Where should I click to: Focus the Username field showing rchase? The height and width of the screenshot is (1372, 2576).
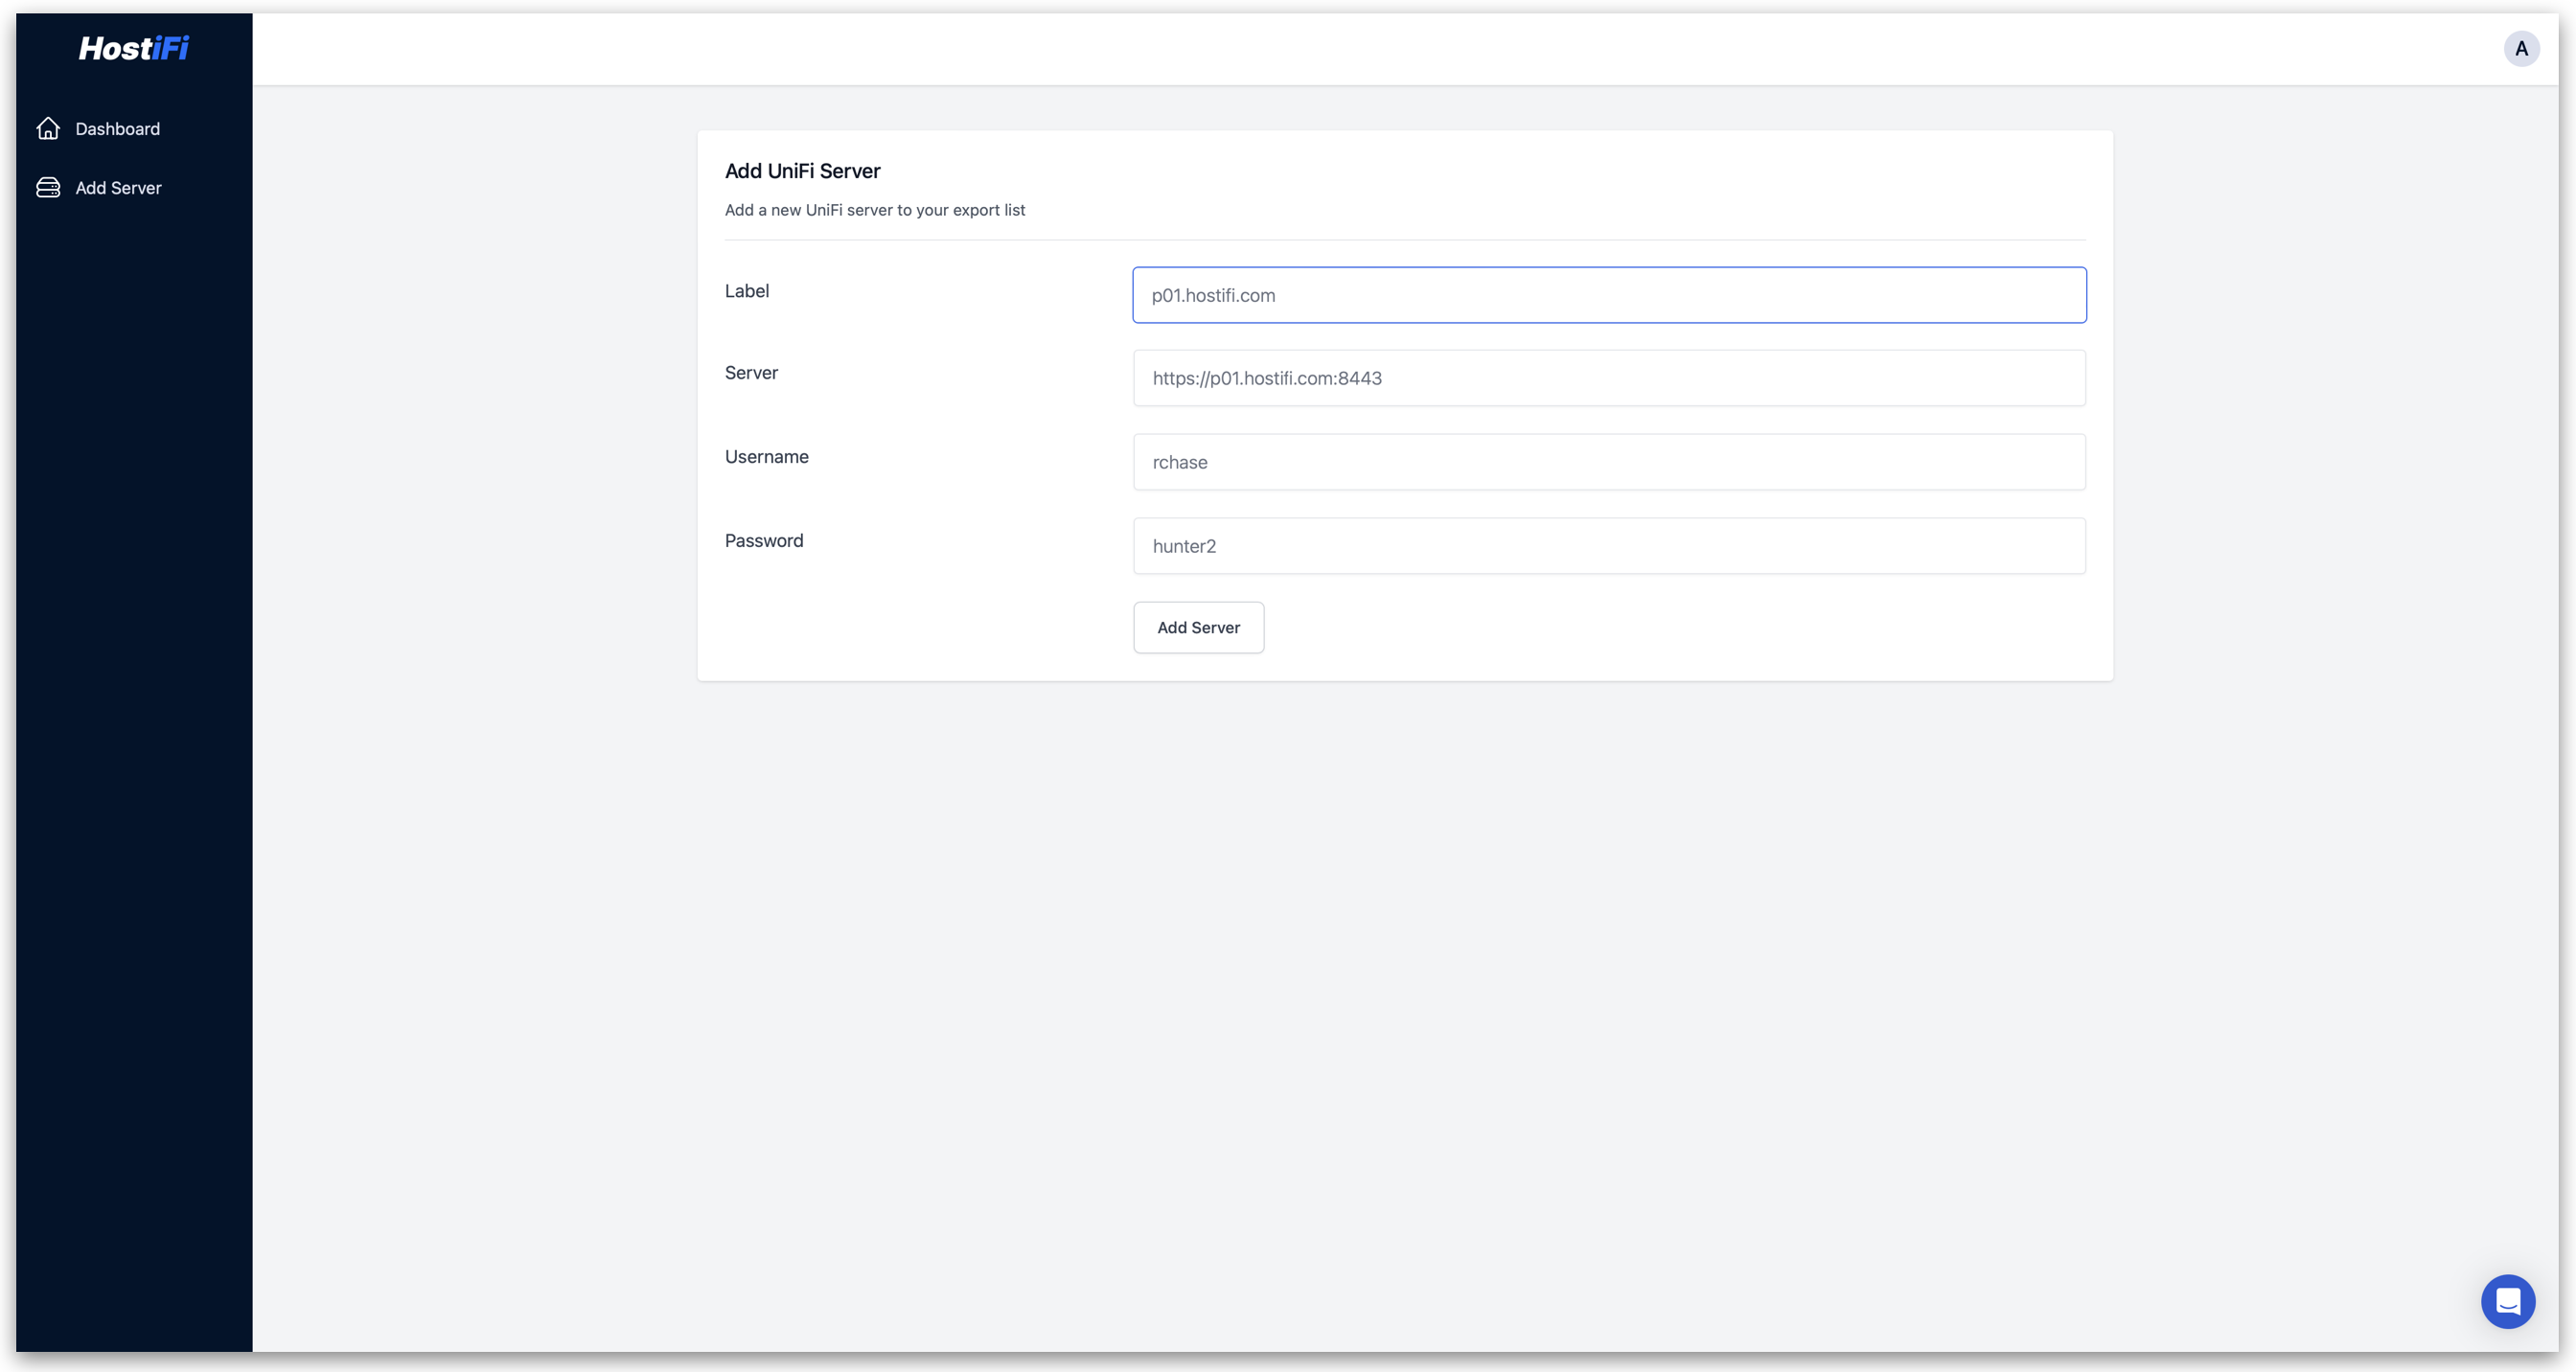tap(1608, 462)
